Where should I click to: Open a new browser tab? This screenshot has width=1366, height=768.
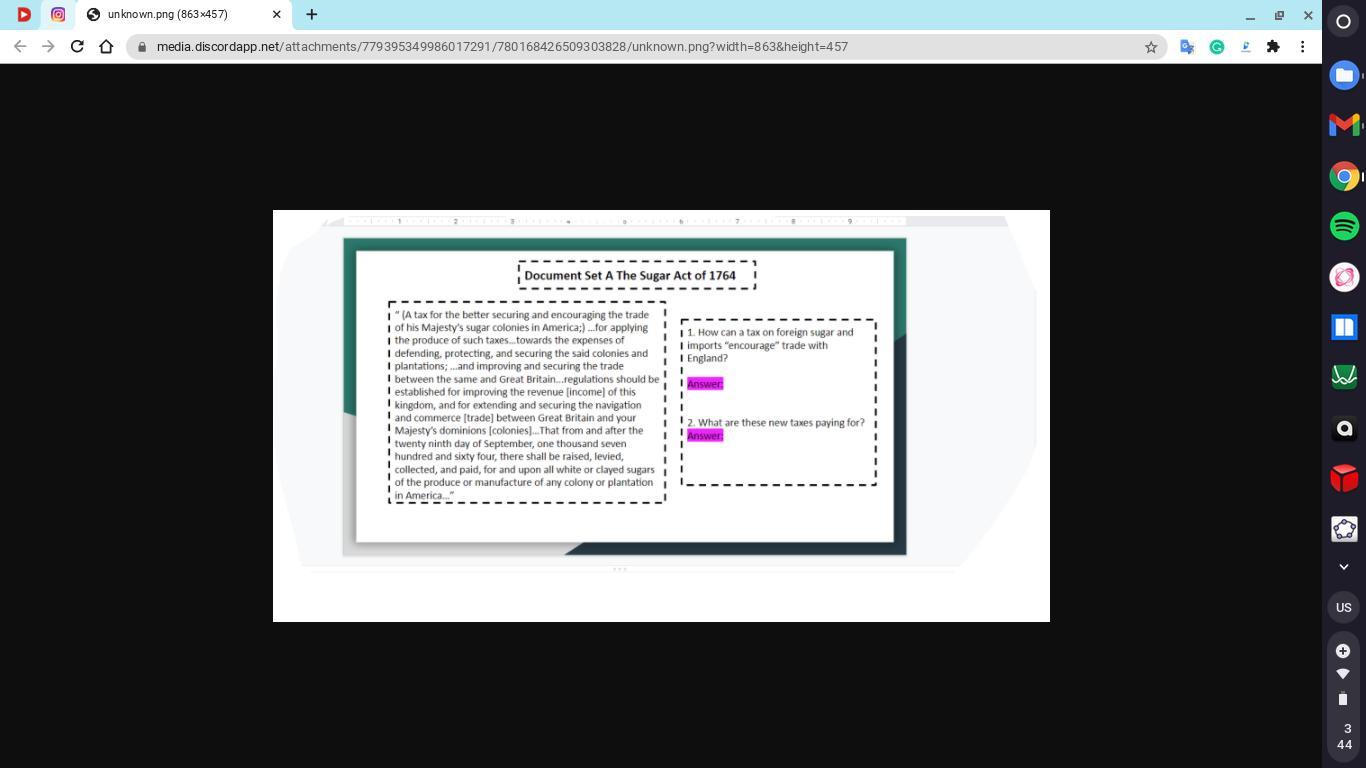(x=311, y=14)
